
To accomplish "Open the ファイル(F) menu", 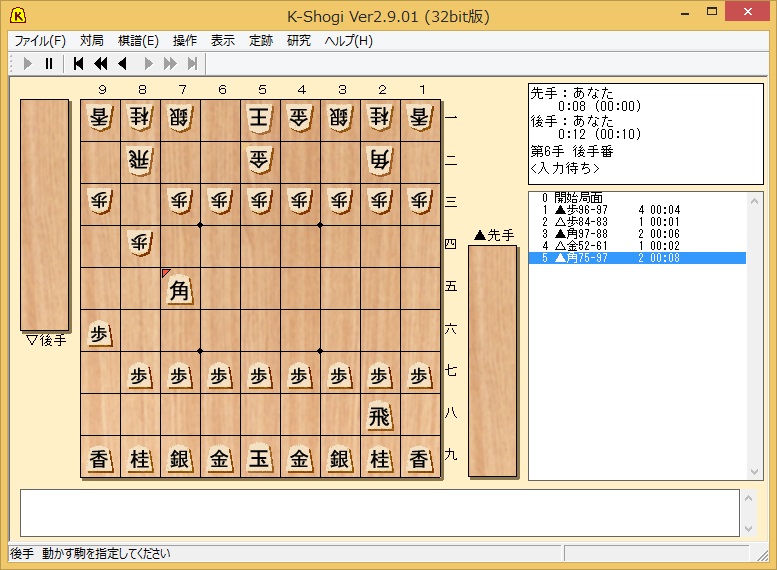I will click(x=40, y=41).
